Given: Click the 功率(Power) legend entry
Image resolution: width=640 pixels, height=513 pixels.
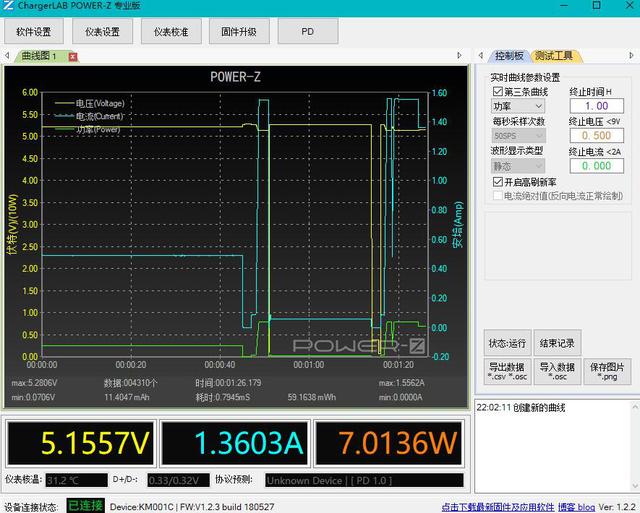Looking at the screenshot, I should [x=87, y=129].
